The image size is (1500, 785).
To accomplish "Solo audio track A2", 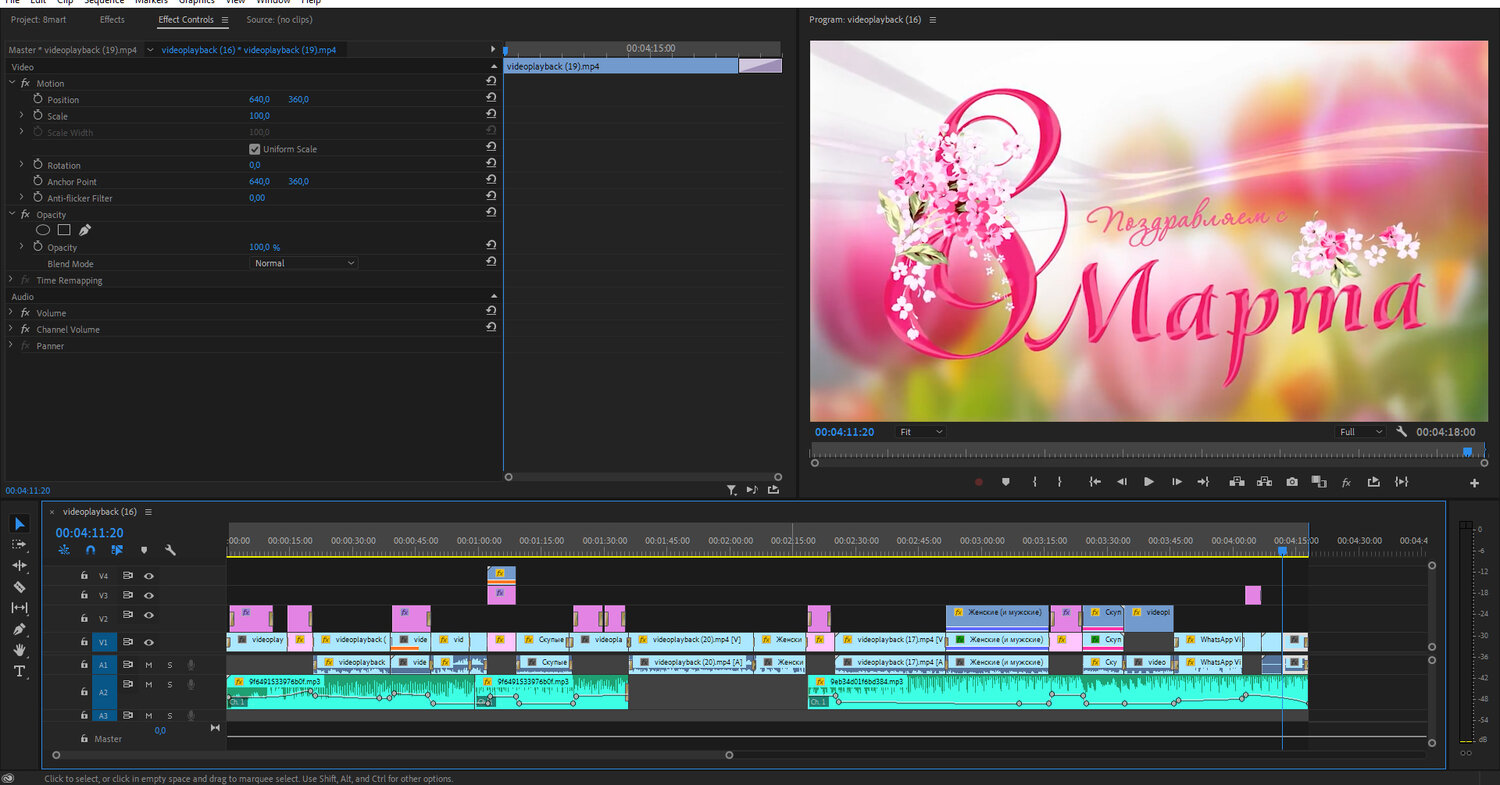I will (x=169, y=685).
